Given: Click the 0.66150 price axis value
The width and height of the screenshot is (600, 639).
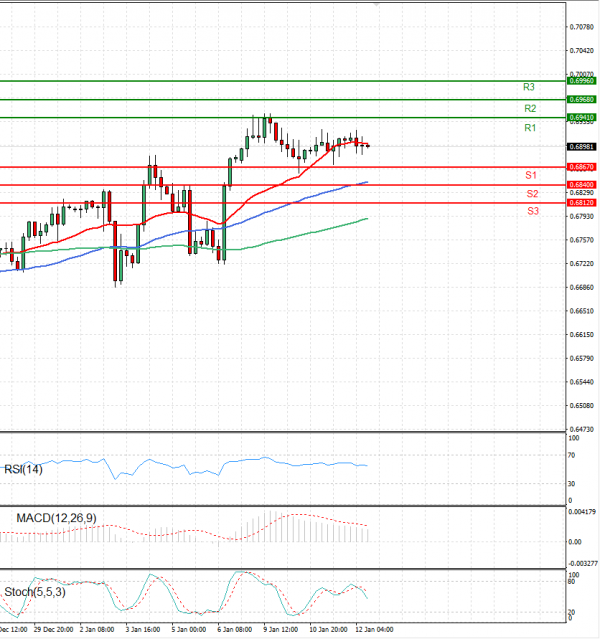Looking at the screenshot, I should tap(582, 335).
